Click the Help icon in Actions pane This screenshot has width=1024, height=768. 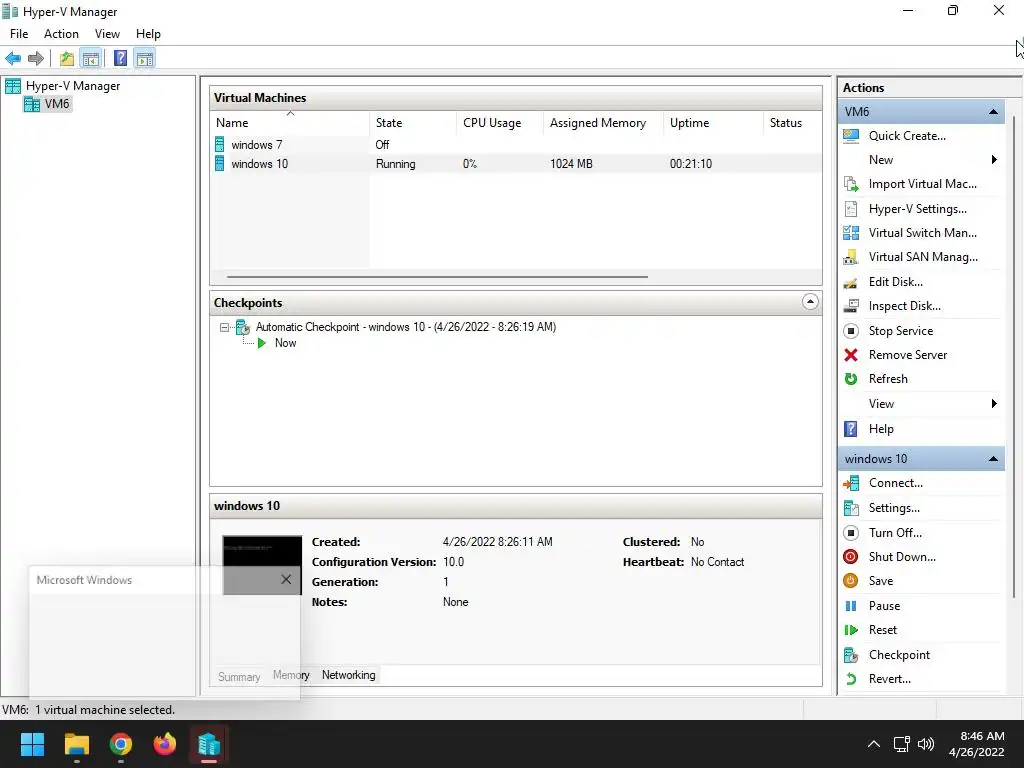851,429
